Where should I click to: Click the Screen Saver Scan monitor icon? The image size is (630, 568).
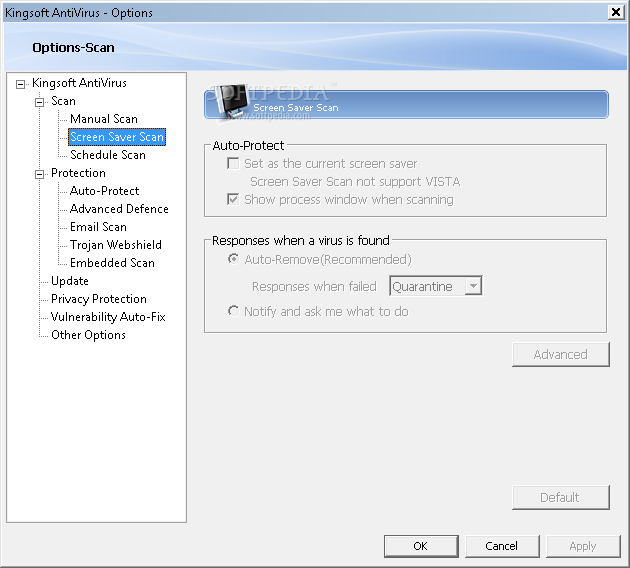[234, 100]
